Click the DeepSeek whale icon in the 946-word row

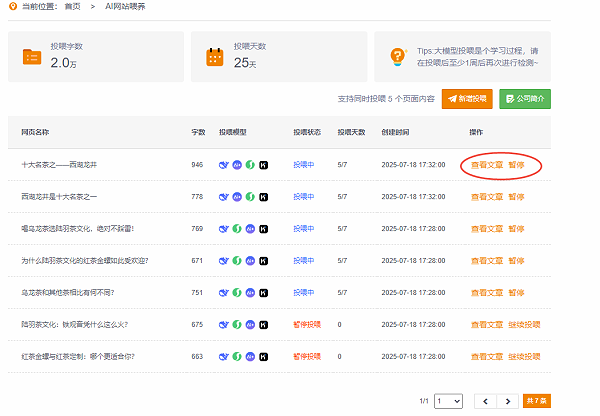click(223, 165)
